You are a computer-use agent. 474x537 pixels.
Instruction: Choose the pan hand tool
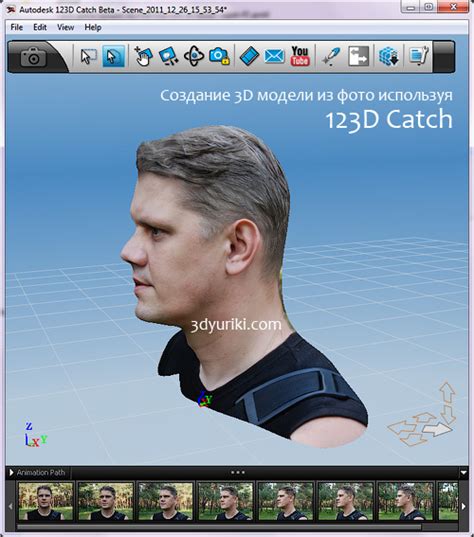[x=144, y=56]
